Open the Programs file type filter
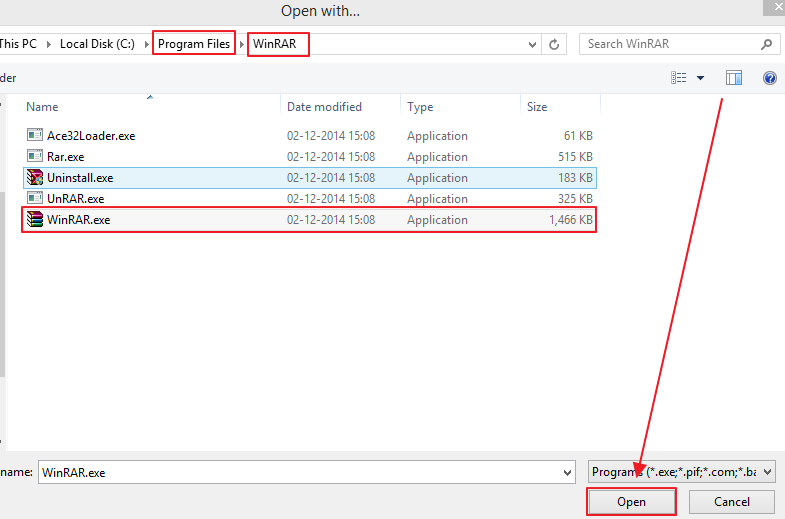The height and width of the screenshot is (519, 785). coord(682,472)
